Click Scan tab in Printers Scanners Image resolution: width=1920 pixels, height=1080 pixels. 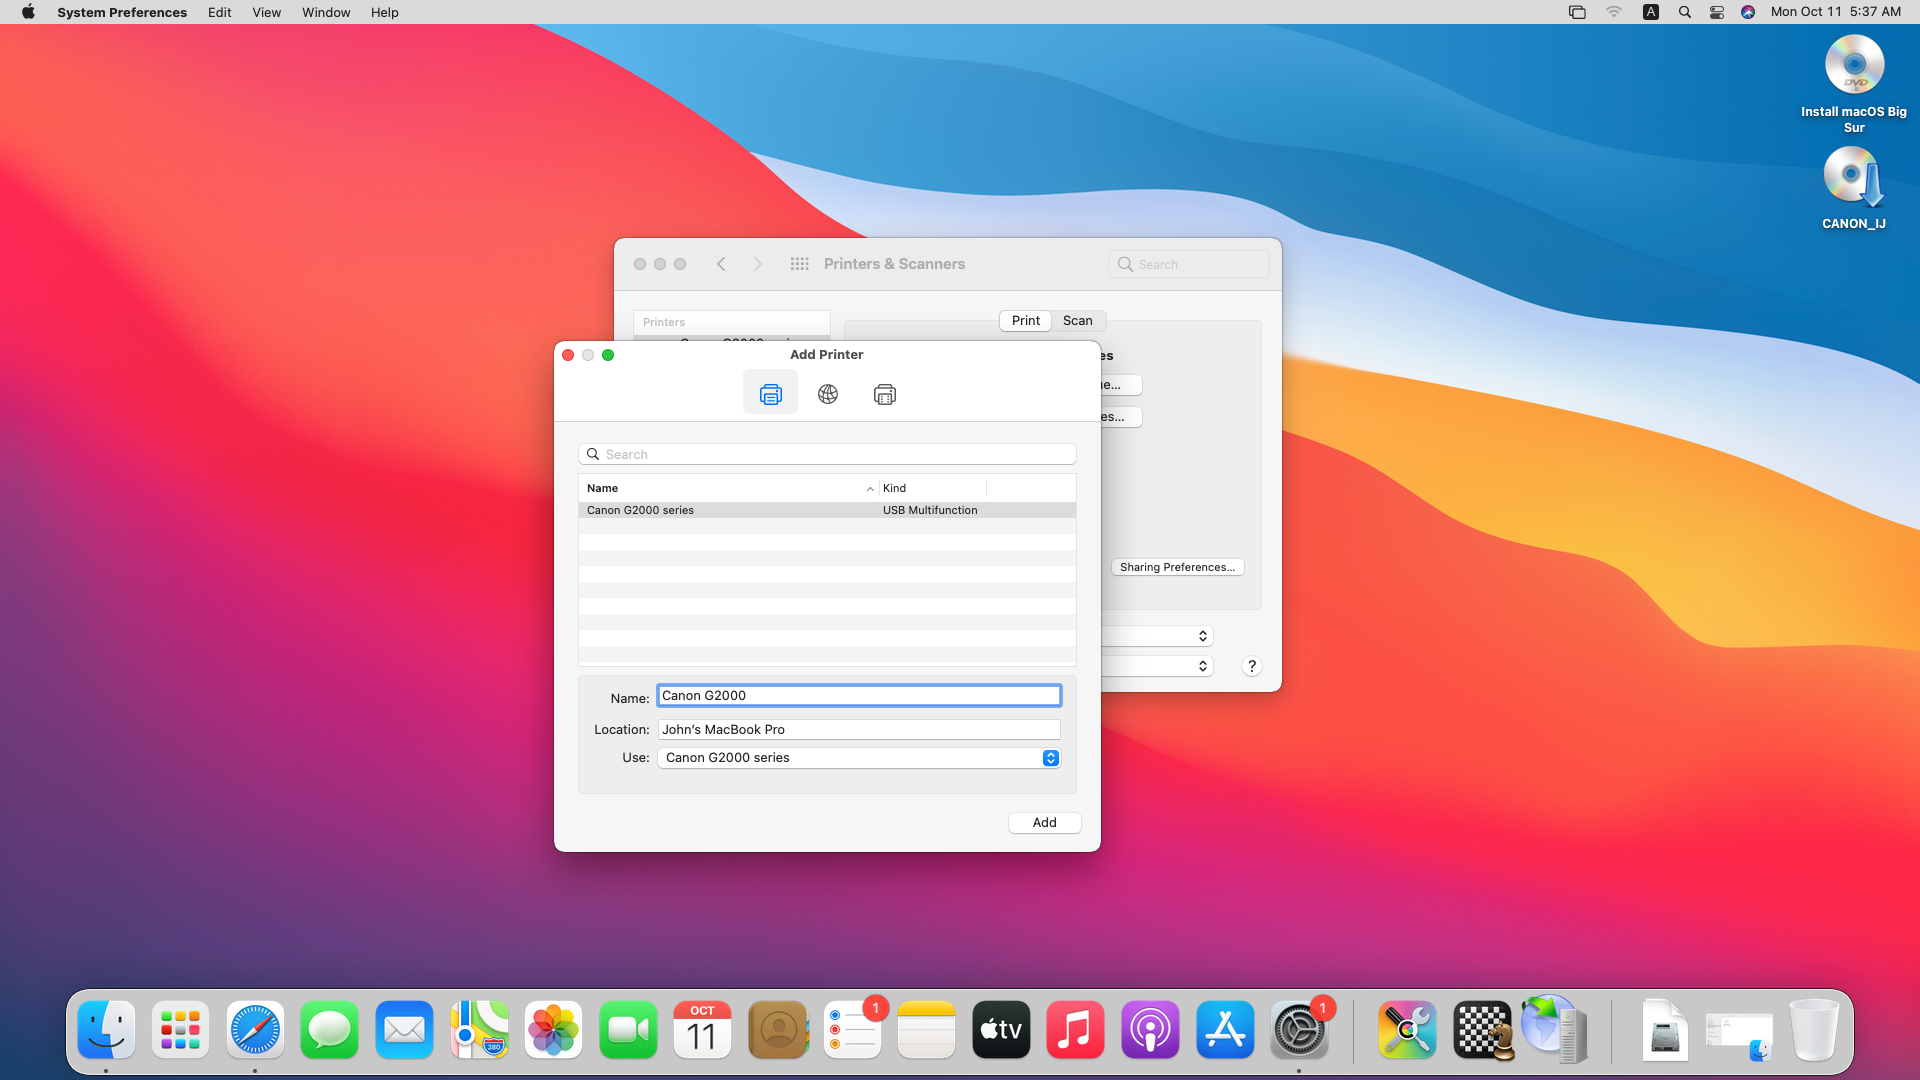click(1077, 320)
